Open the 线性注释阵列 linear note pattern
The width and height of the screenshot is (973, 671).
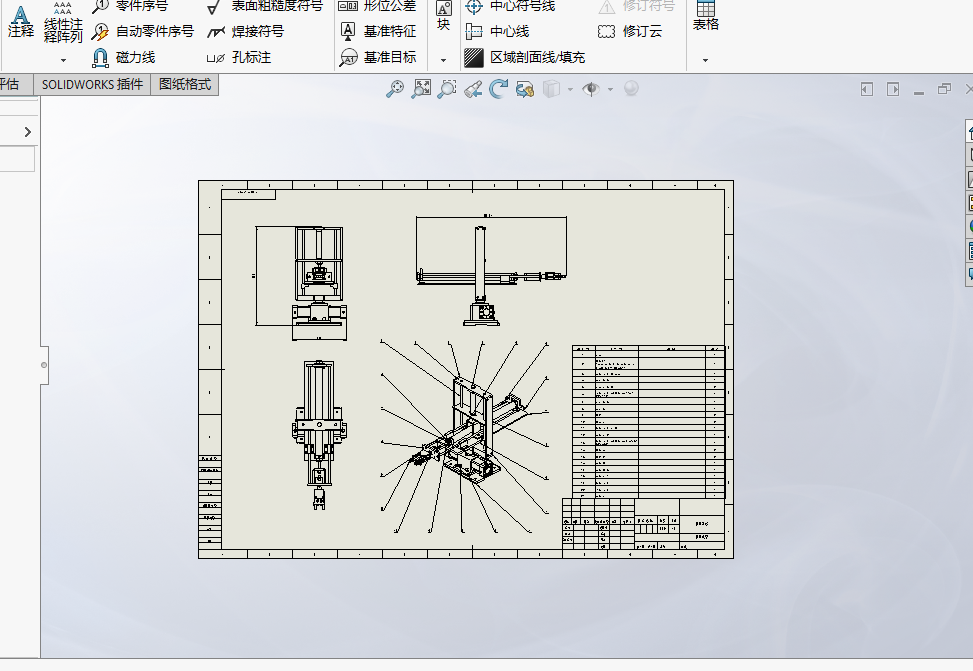pos(63,22)
